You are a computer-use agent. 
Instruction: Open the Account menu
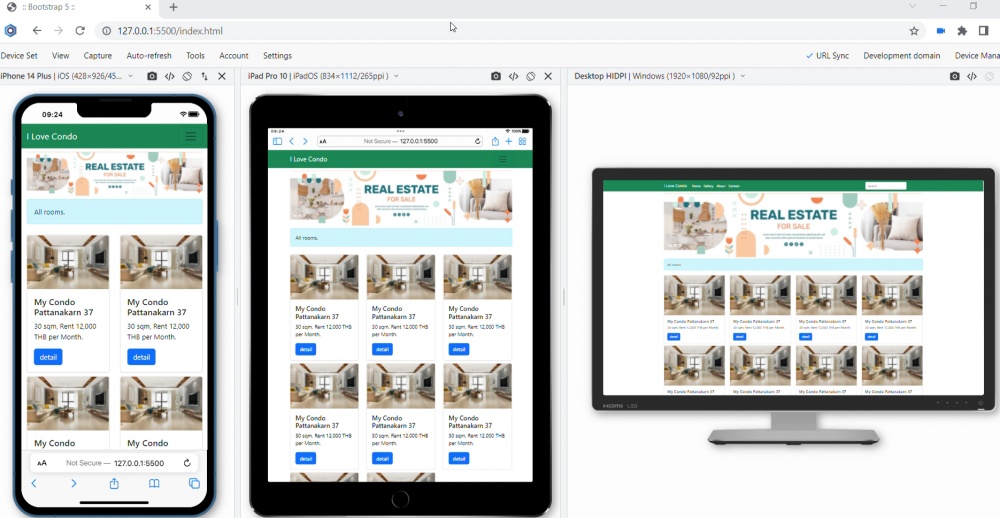point(233,56)
